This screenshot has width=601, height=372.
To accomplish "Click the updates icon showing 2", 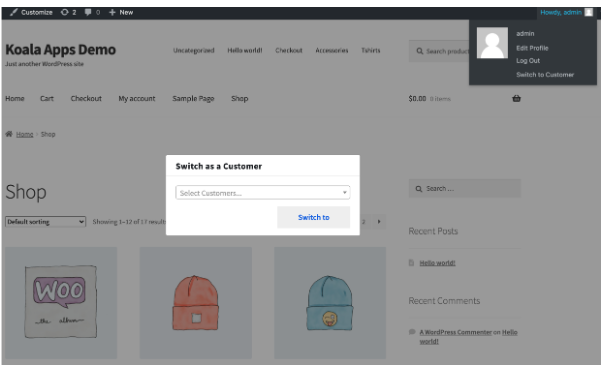I will point(69,12).
